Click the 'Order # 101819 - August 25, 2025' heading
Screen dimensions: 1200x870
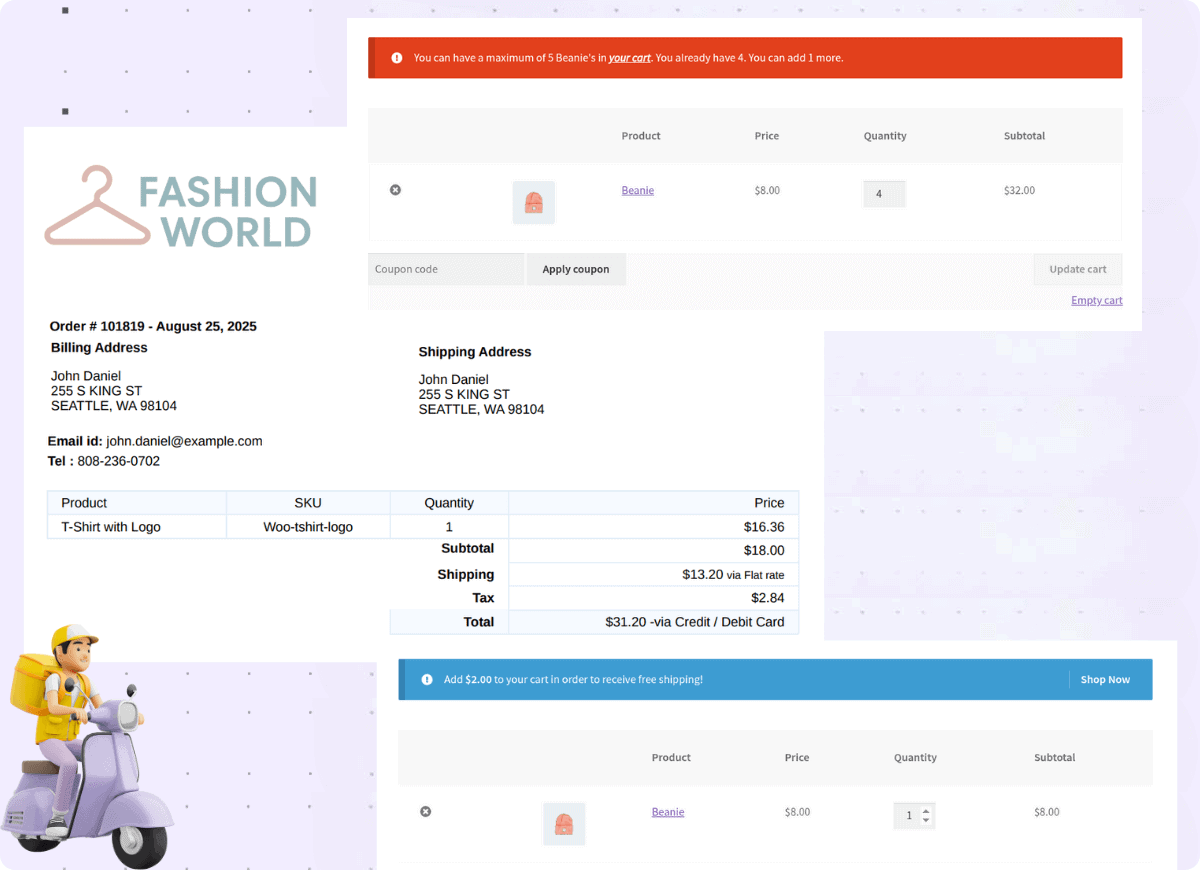[x=153, y=327]
